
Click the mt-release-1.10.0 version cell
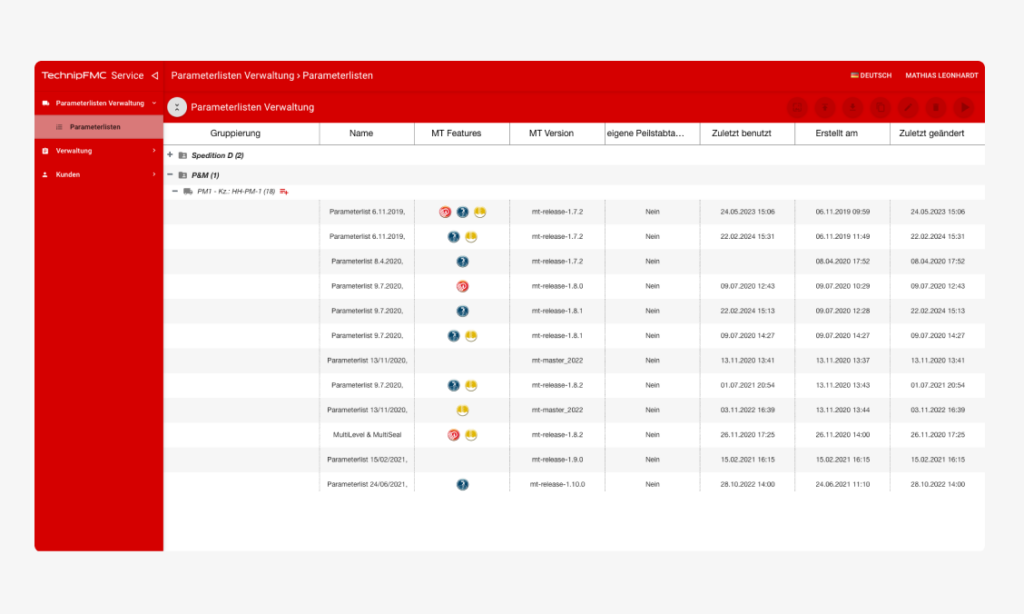557,485
